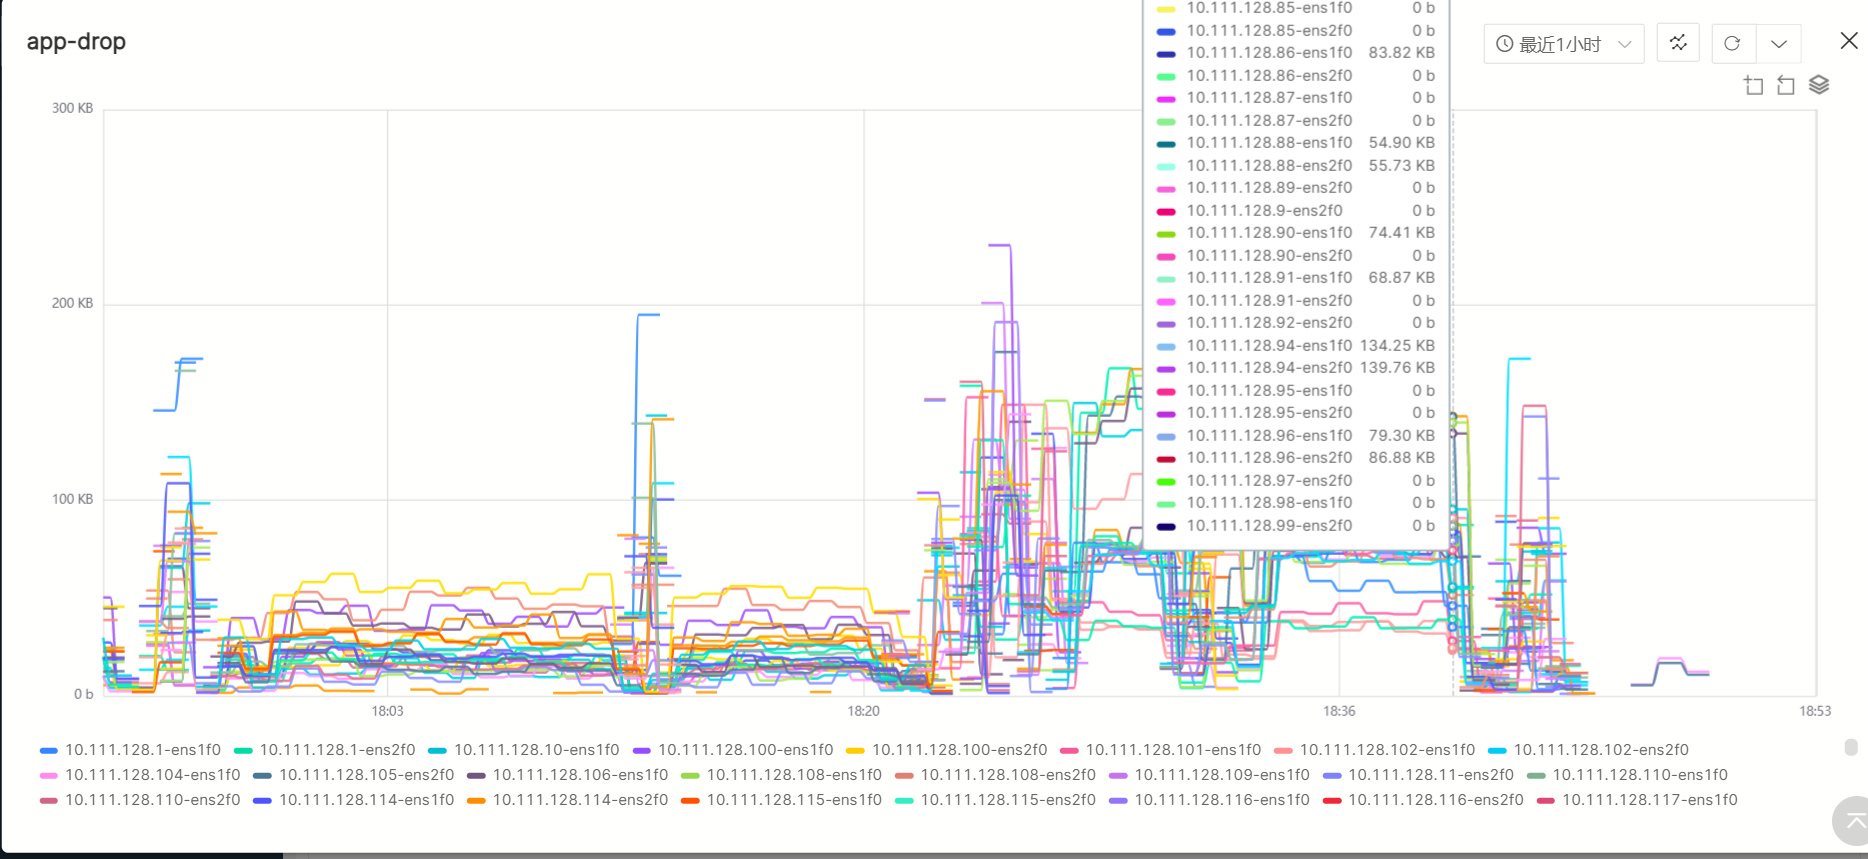This screenshot has height=859, width=1868.
Task: Toggle legend series 10.111.128.115-ens1f0
Action: [x=794, y=800]
